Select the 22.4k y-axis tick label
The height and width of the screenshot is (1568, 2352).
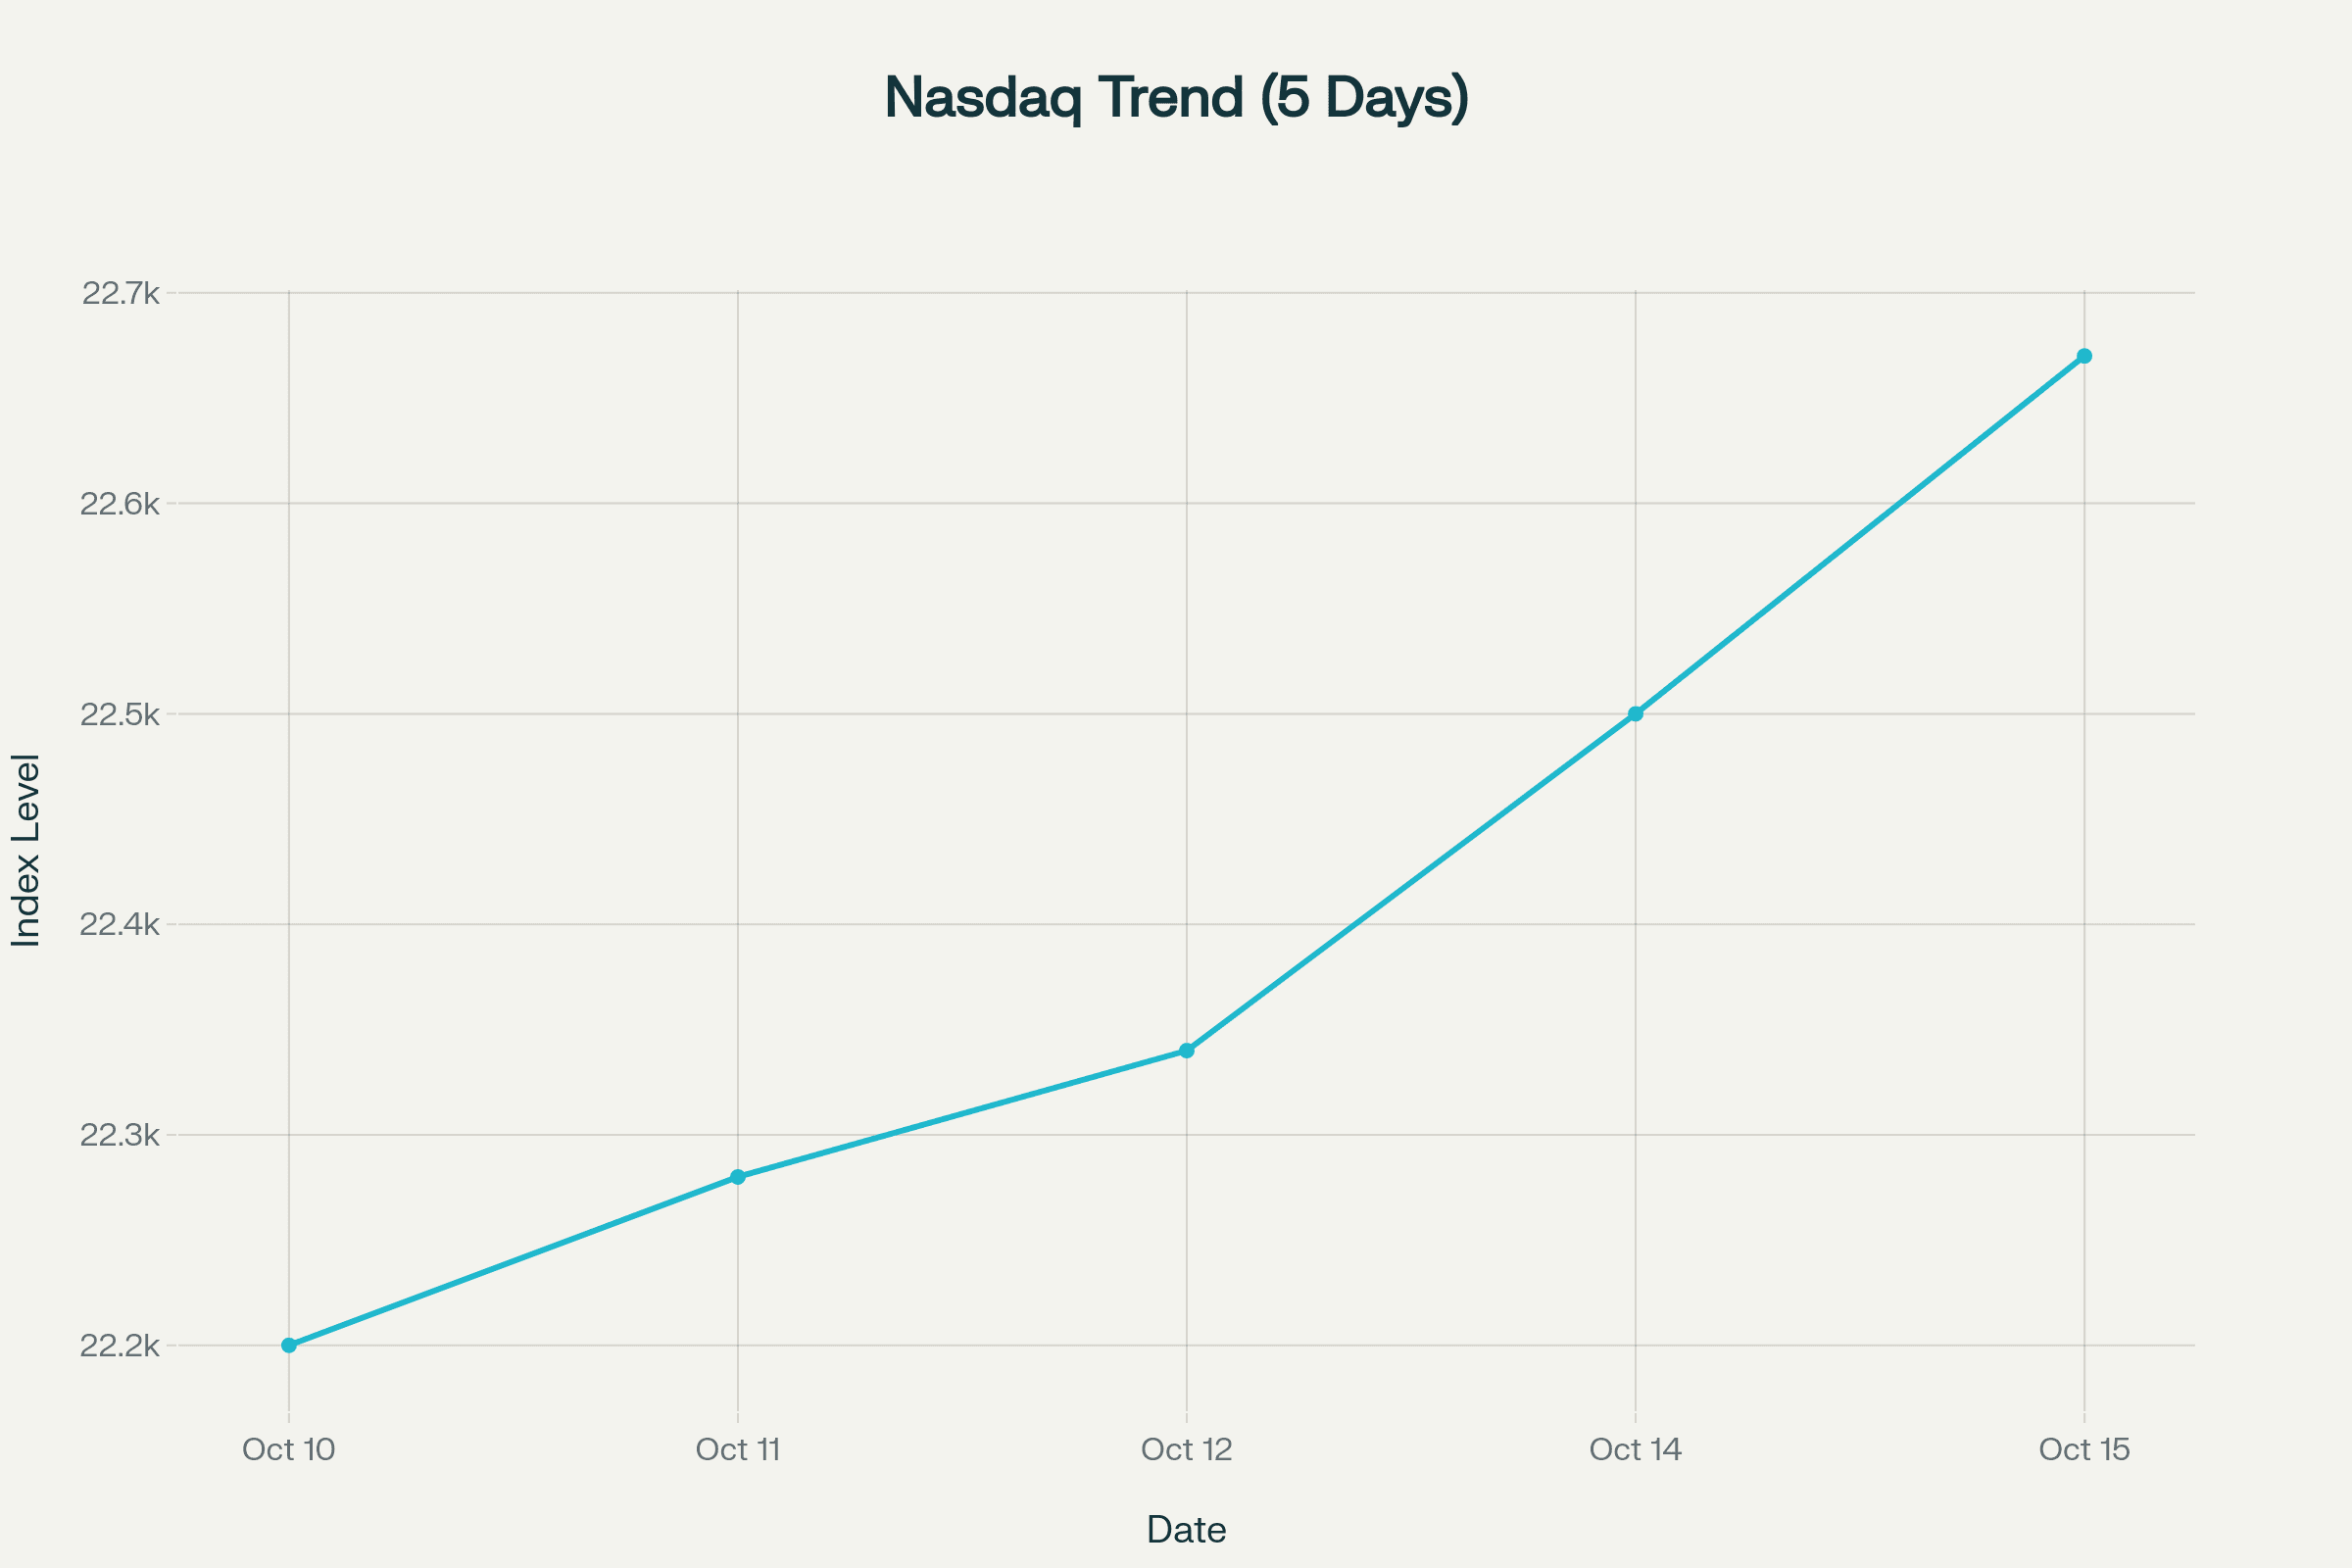[120, 924]
